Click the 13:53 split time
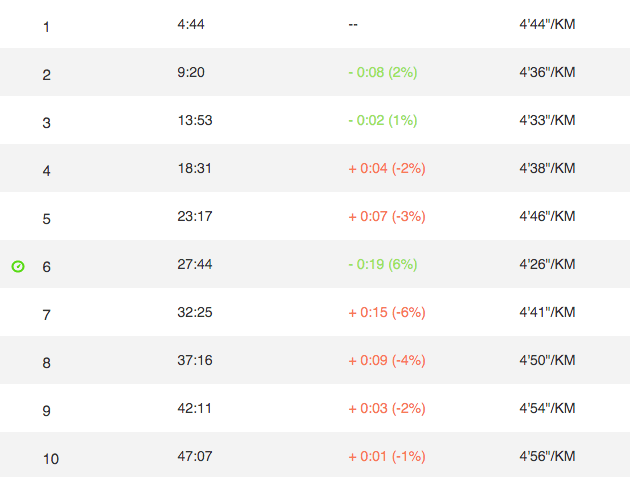This screenshot has height=477, width=630. pos(194,120)
